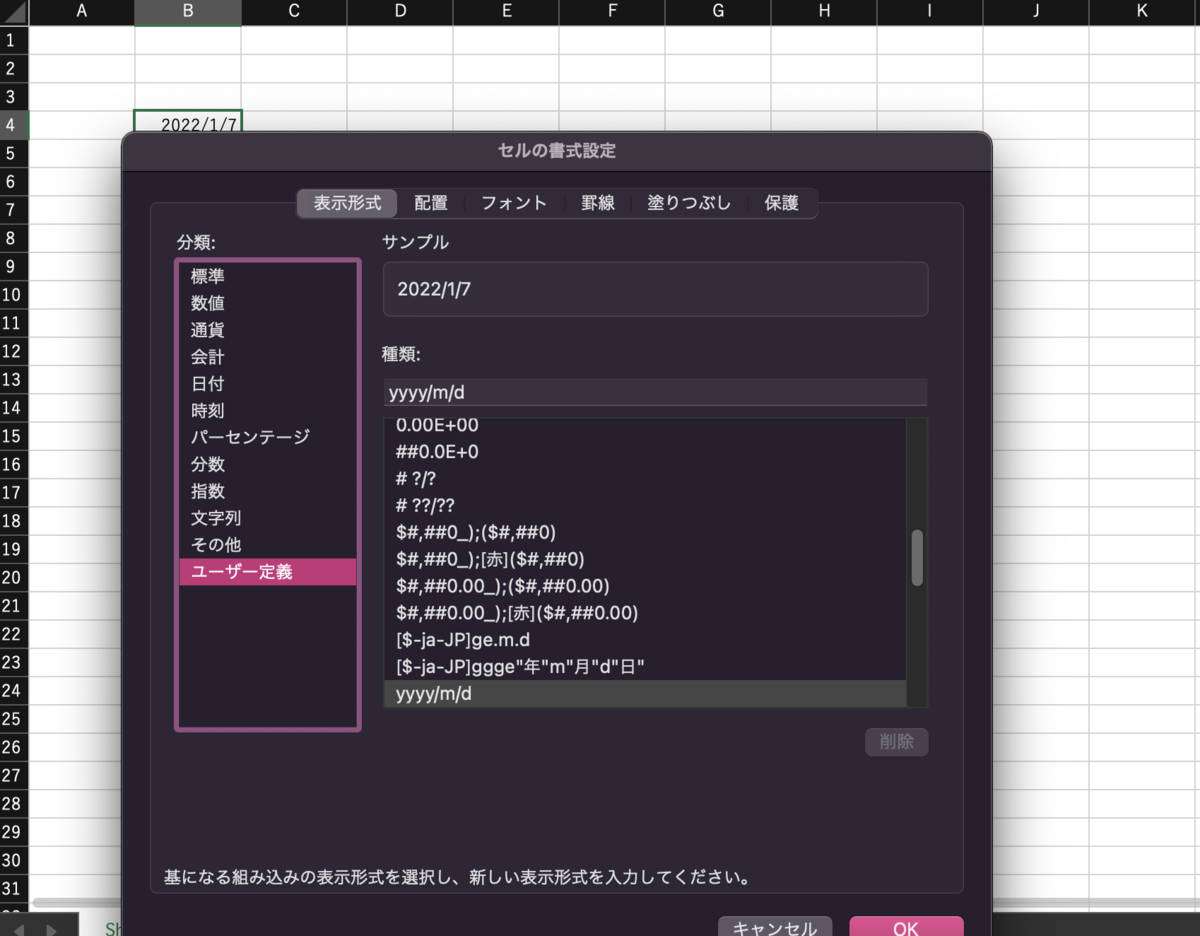Select 通貨 category
Viewport: 1200px width, 936px height.
[x=267, y=330]
